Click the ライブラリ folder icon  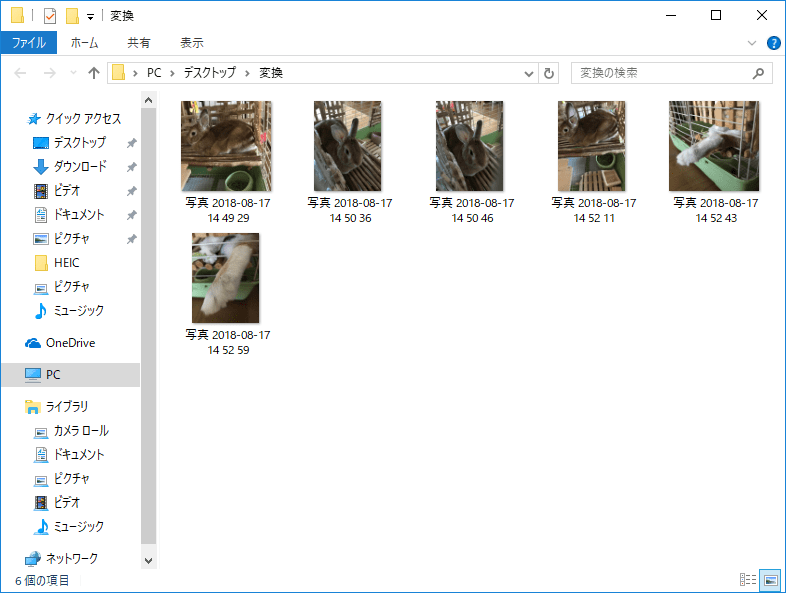(x=33, y=407)
